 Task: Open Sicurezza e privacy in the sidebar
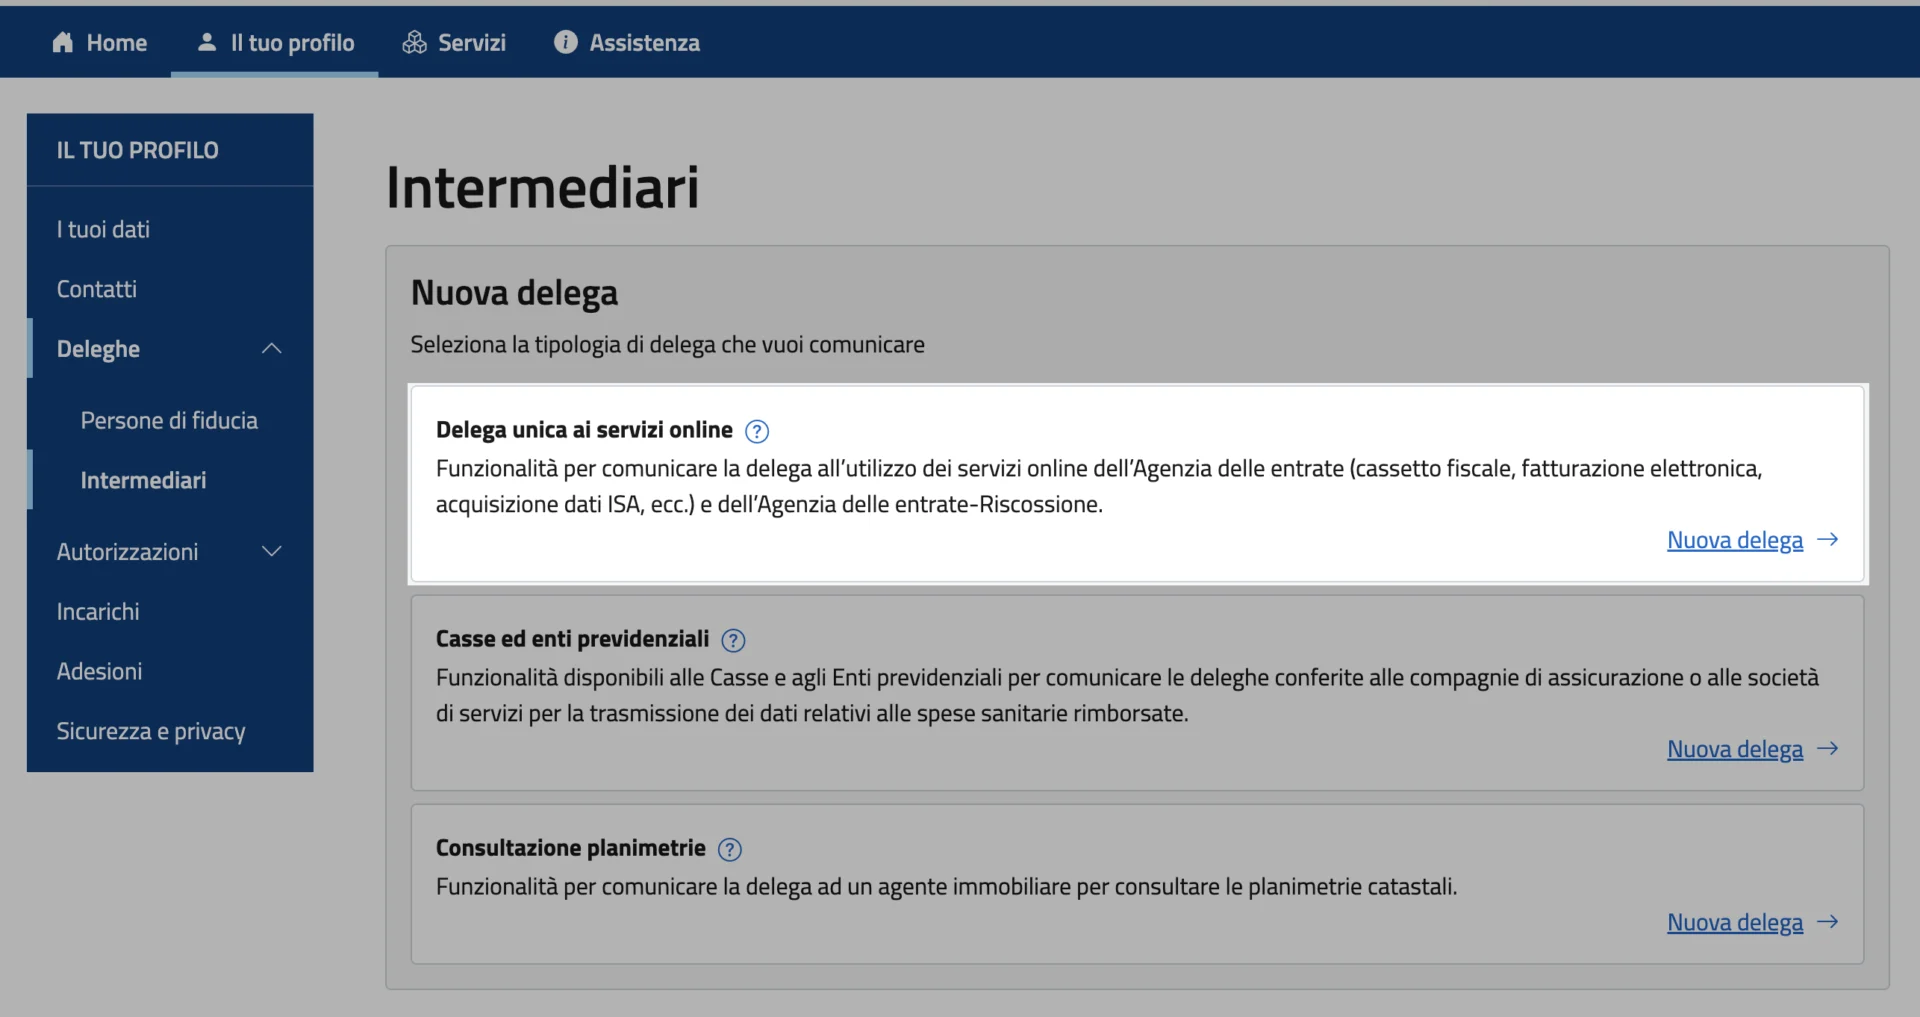(x=151, y=732)
